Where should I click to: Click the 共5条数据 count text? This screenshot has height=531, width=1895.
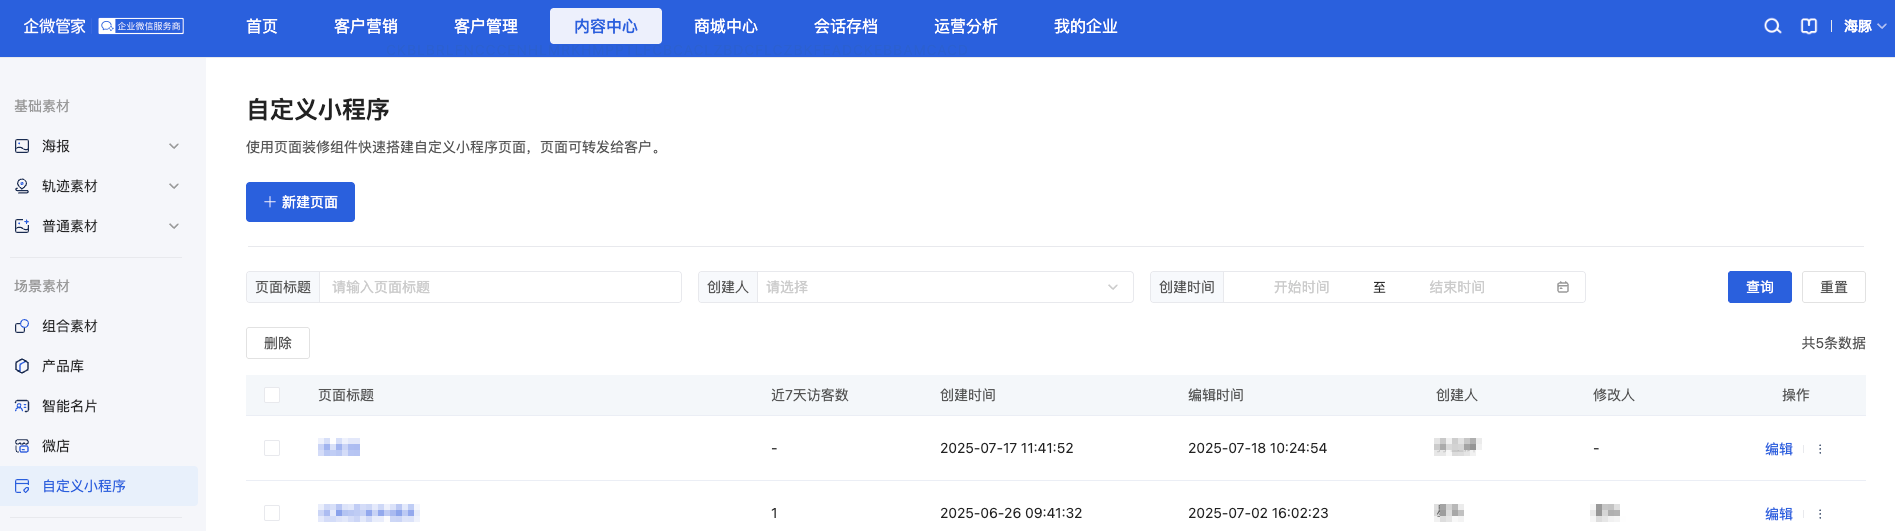click(x=1834, y=343)
